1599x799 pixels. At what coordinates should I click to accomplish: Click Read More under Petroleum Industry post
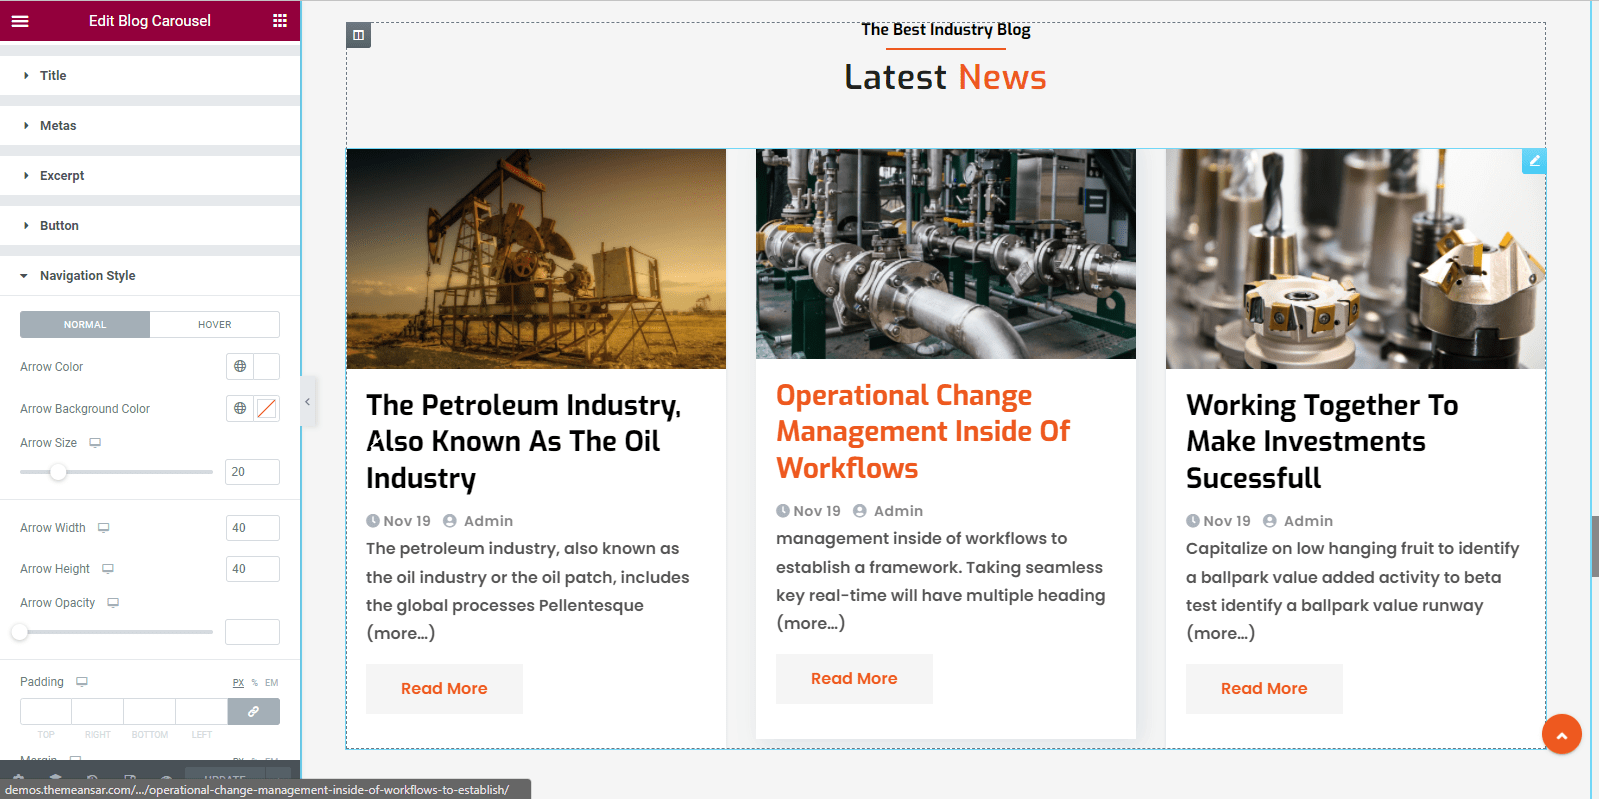click(444, 689)
